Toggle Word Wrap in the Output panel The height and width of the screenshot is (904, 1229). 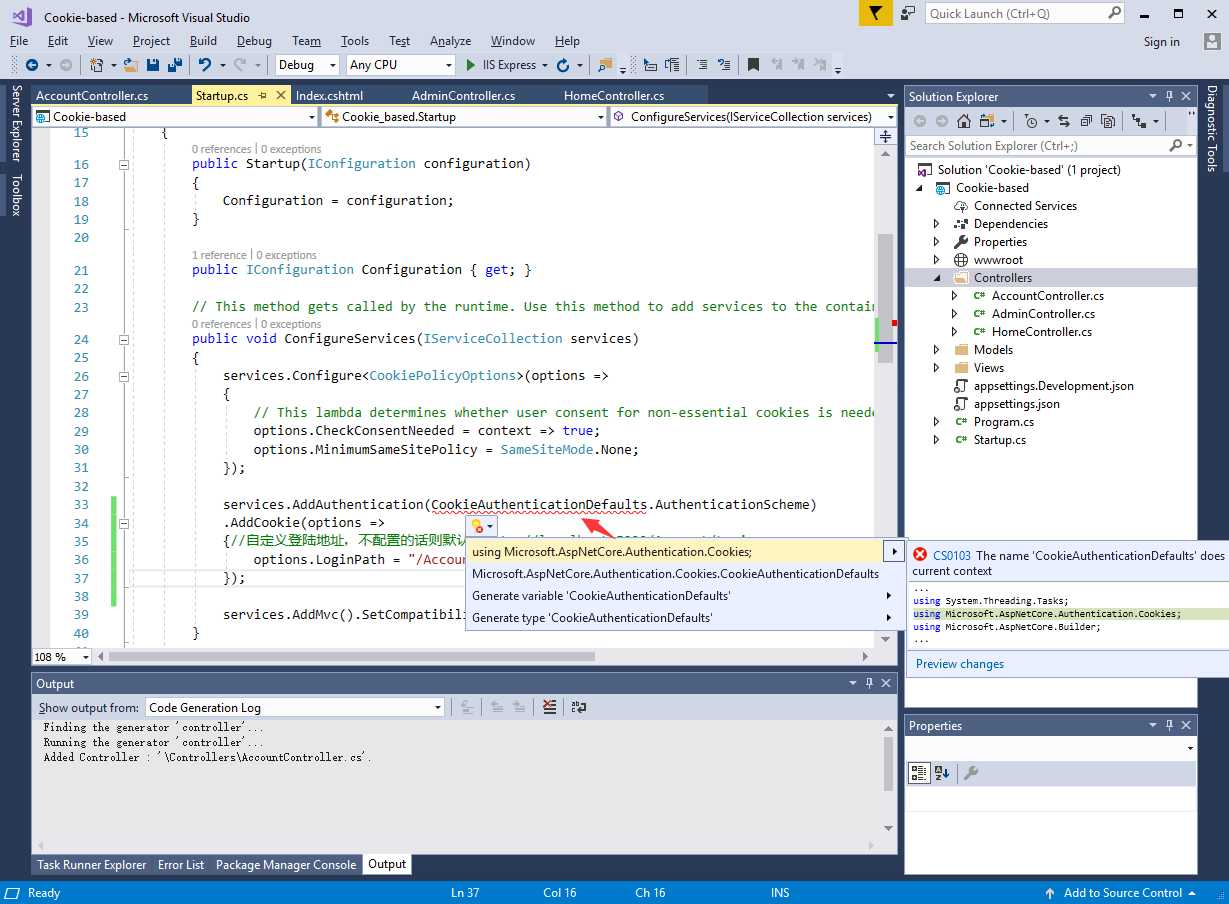click(x=579, y=707)
